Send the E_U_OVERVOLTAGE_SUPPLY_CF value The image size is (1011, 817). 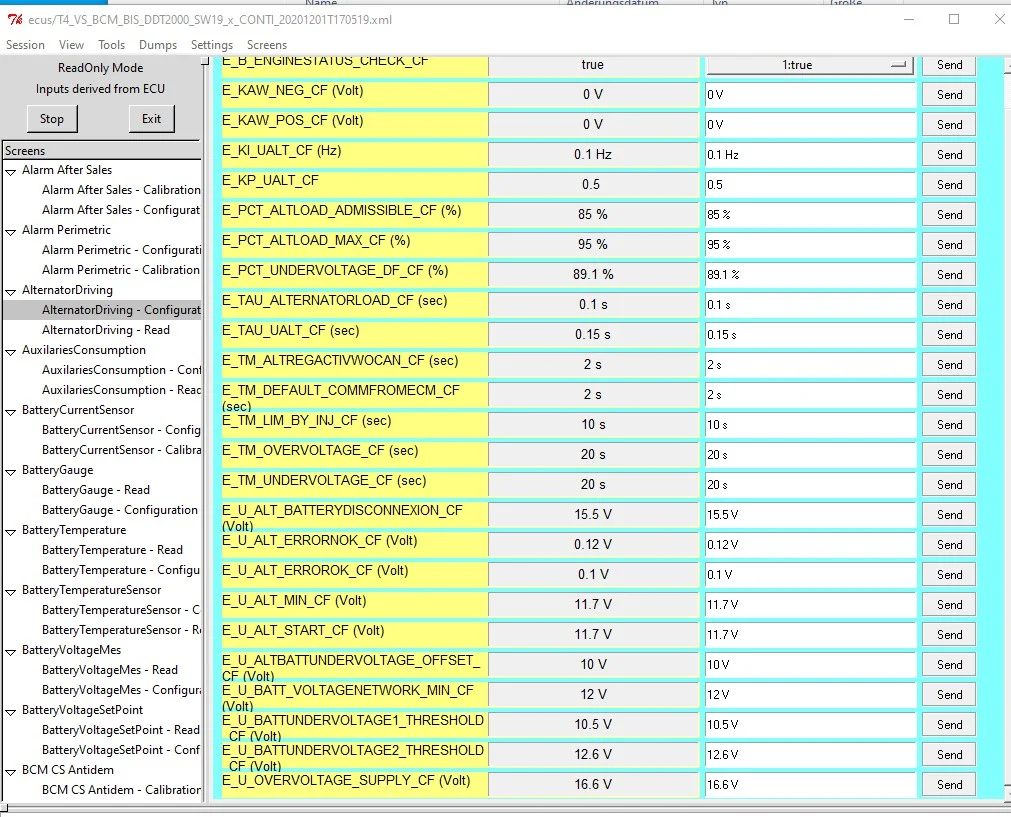949,785
